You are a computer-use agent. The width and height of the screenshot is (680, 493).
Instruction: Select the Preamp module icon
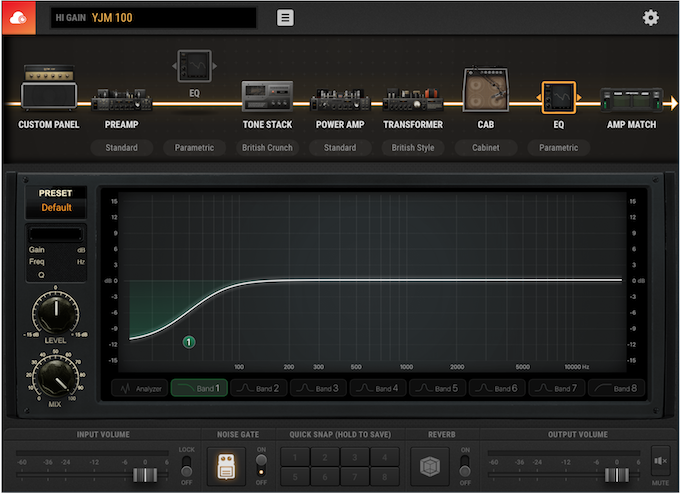point(121,99)
